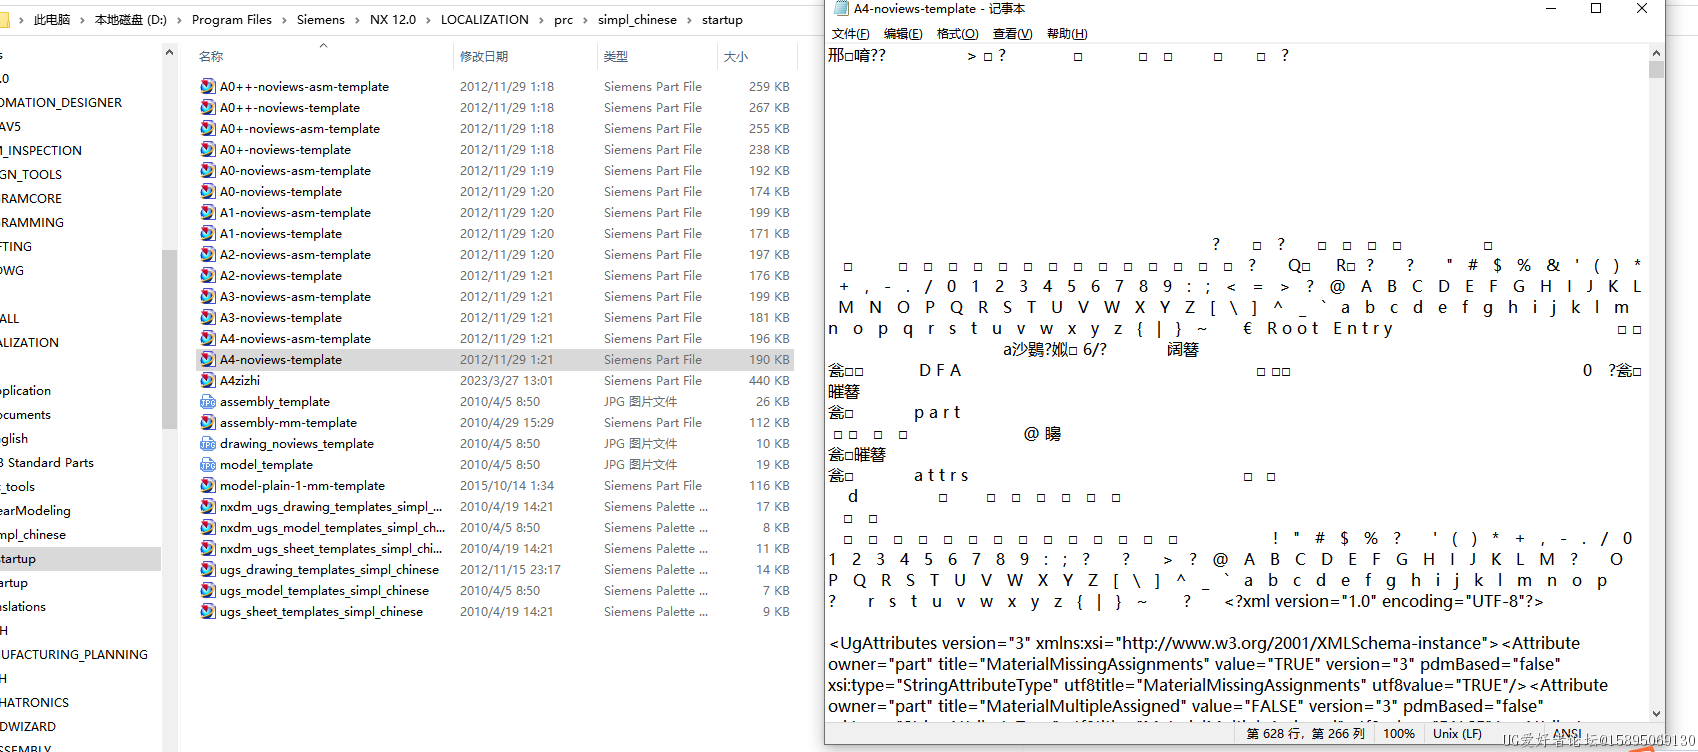Go to LOCALIZATION folder in address bar
This screenshot has height=752, width=1698.
[485, 20]
